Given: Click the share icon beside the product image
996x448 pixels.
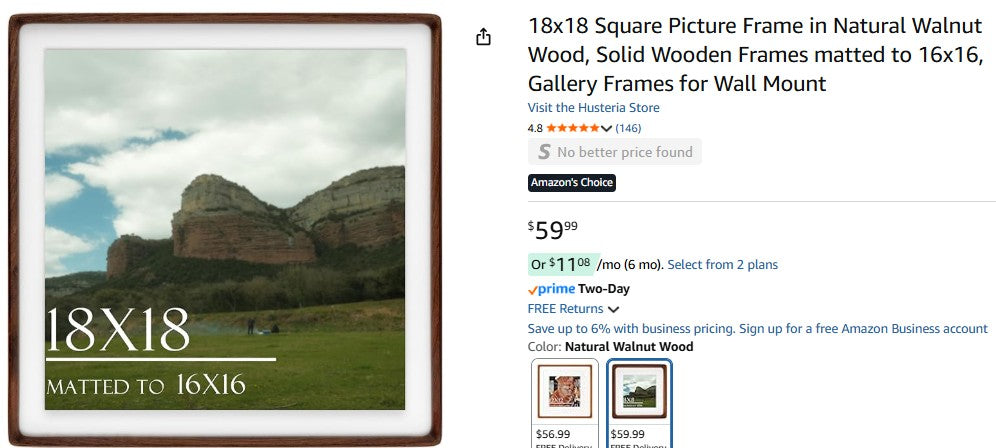Looking at the screenshot, I should tap(484, 37).
